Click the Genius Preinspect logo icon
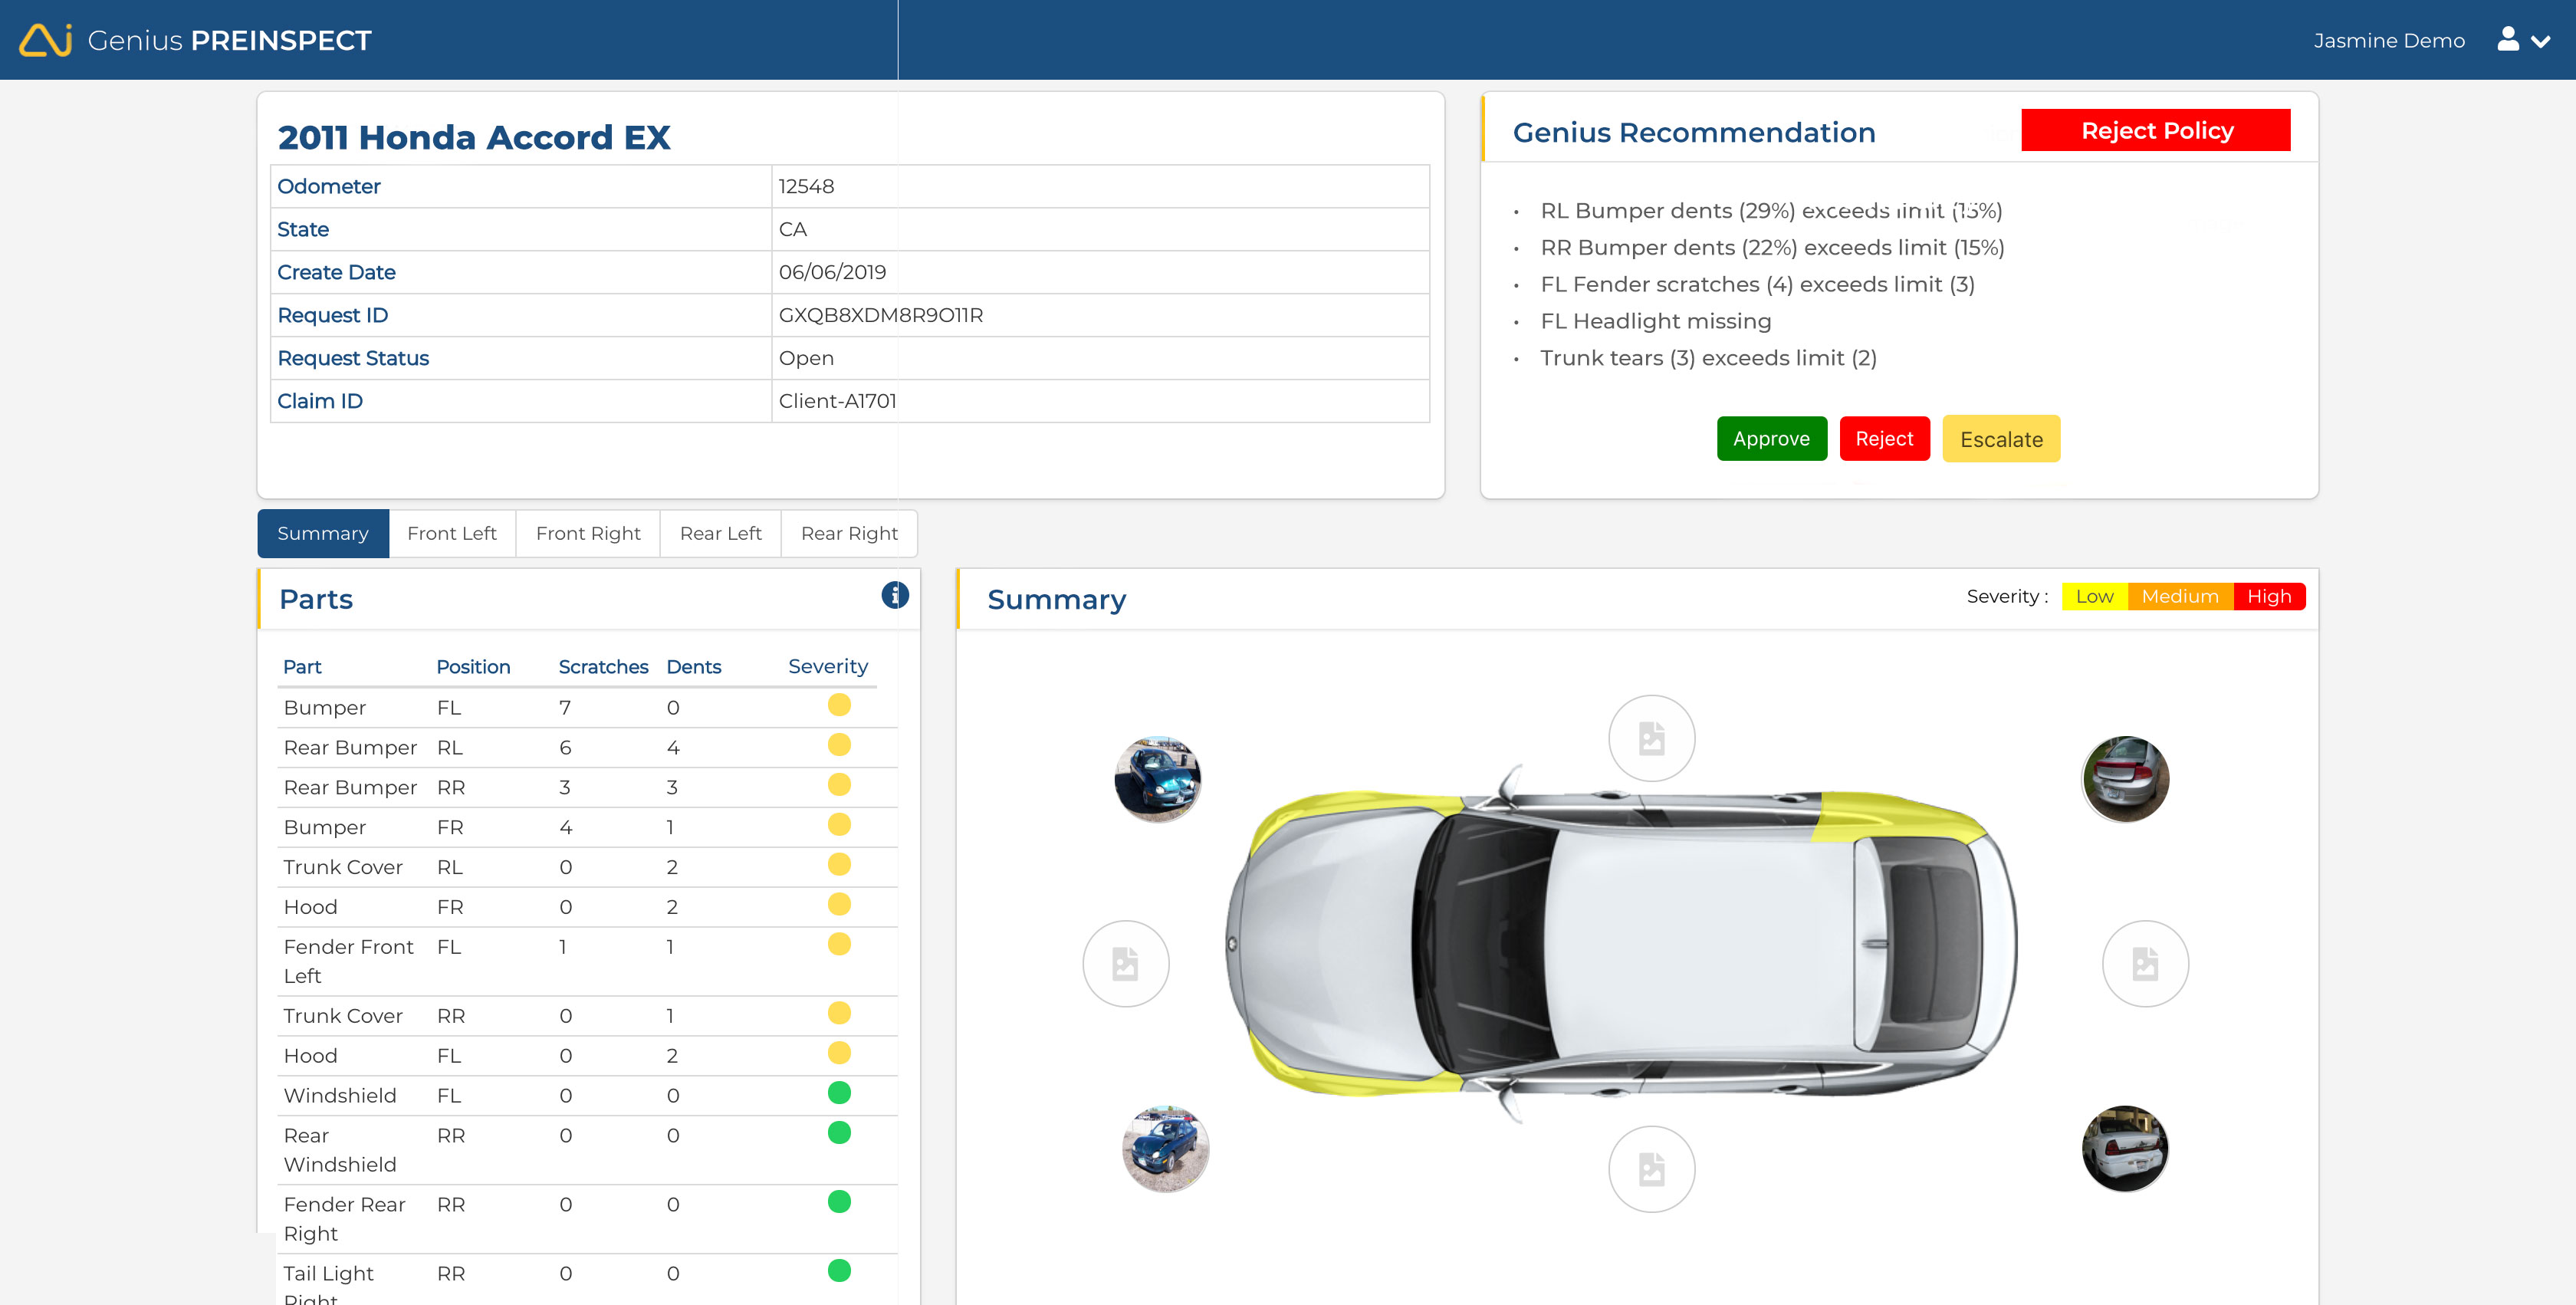The image size is (2576, 1305). coord(46,40)
